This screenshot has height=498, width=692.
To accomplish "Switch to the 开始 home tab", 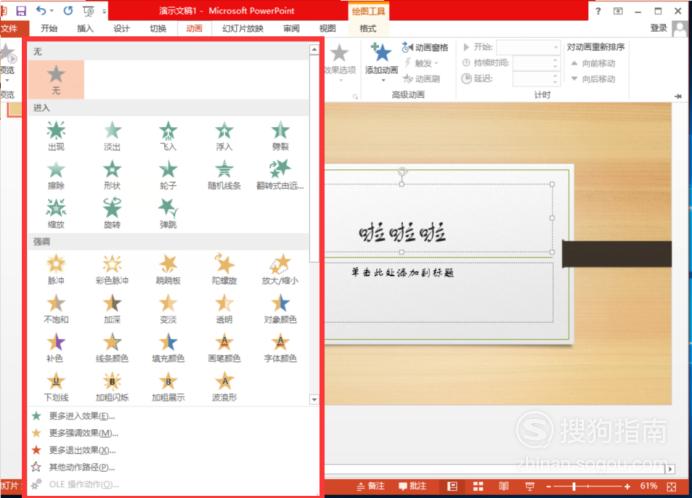I will pyautogui.click(x=49, y=29).
